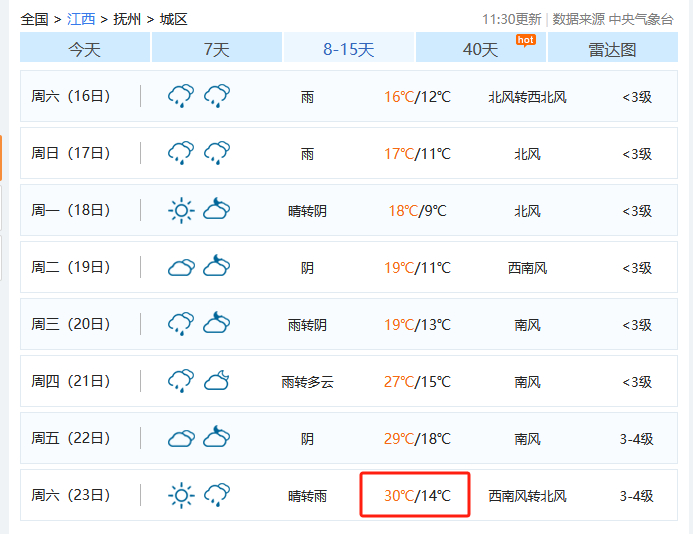The width and height of the screenshot is (693, 534).
Task: Click the 数据来源 中央气象台 text
Action: click(613, 19)
